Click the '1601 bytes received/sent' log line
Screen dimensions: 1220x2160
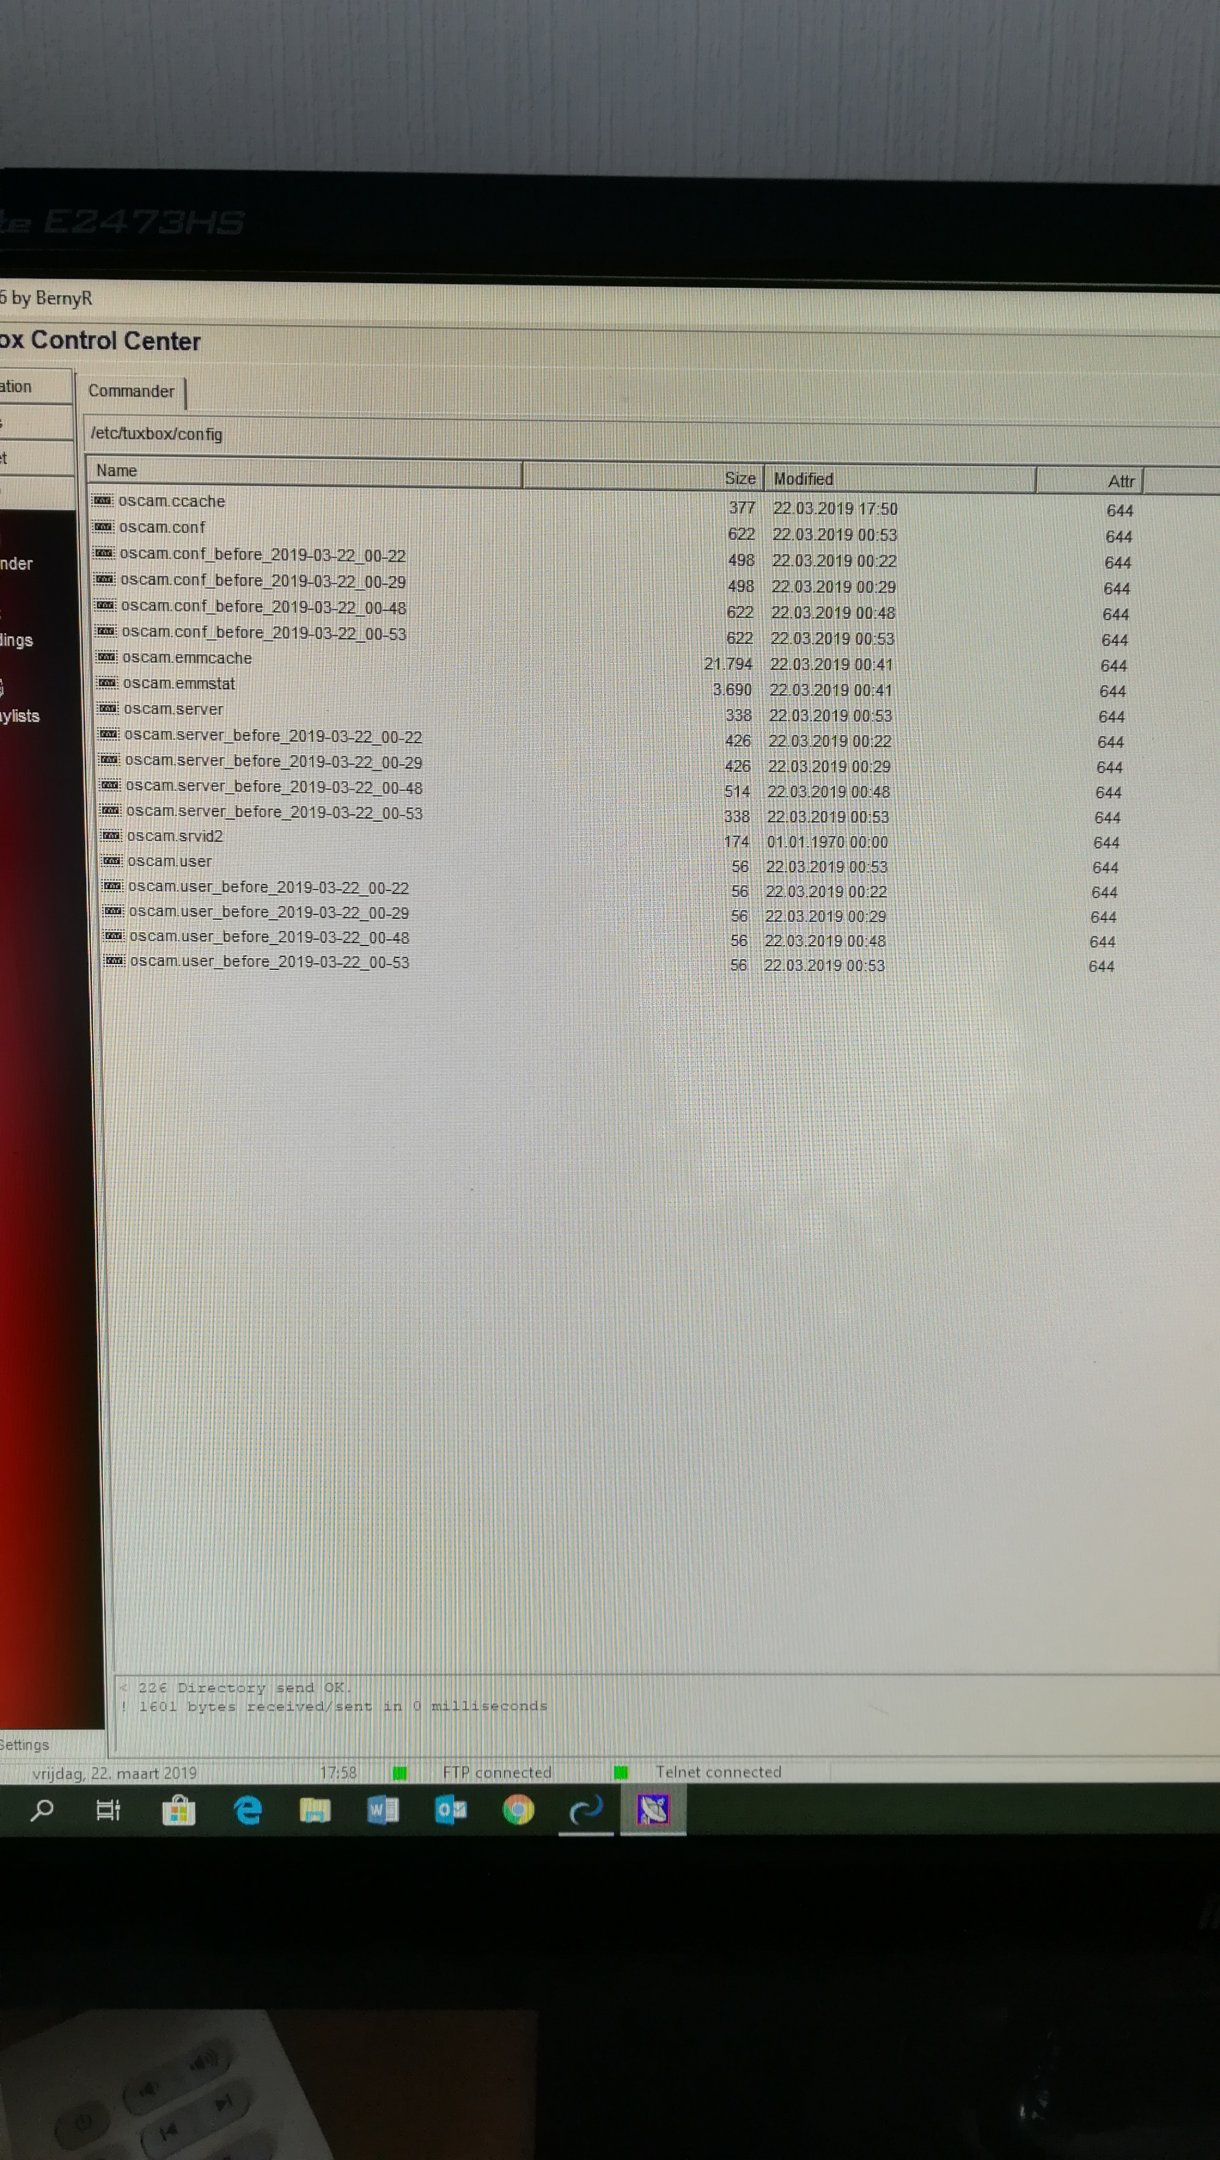click(x=334, y=1706)
